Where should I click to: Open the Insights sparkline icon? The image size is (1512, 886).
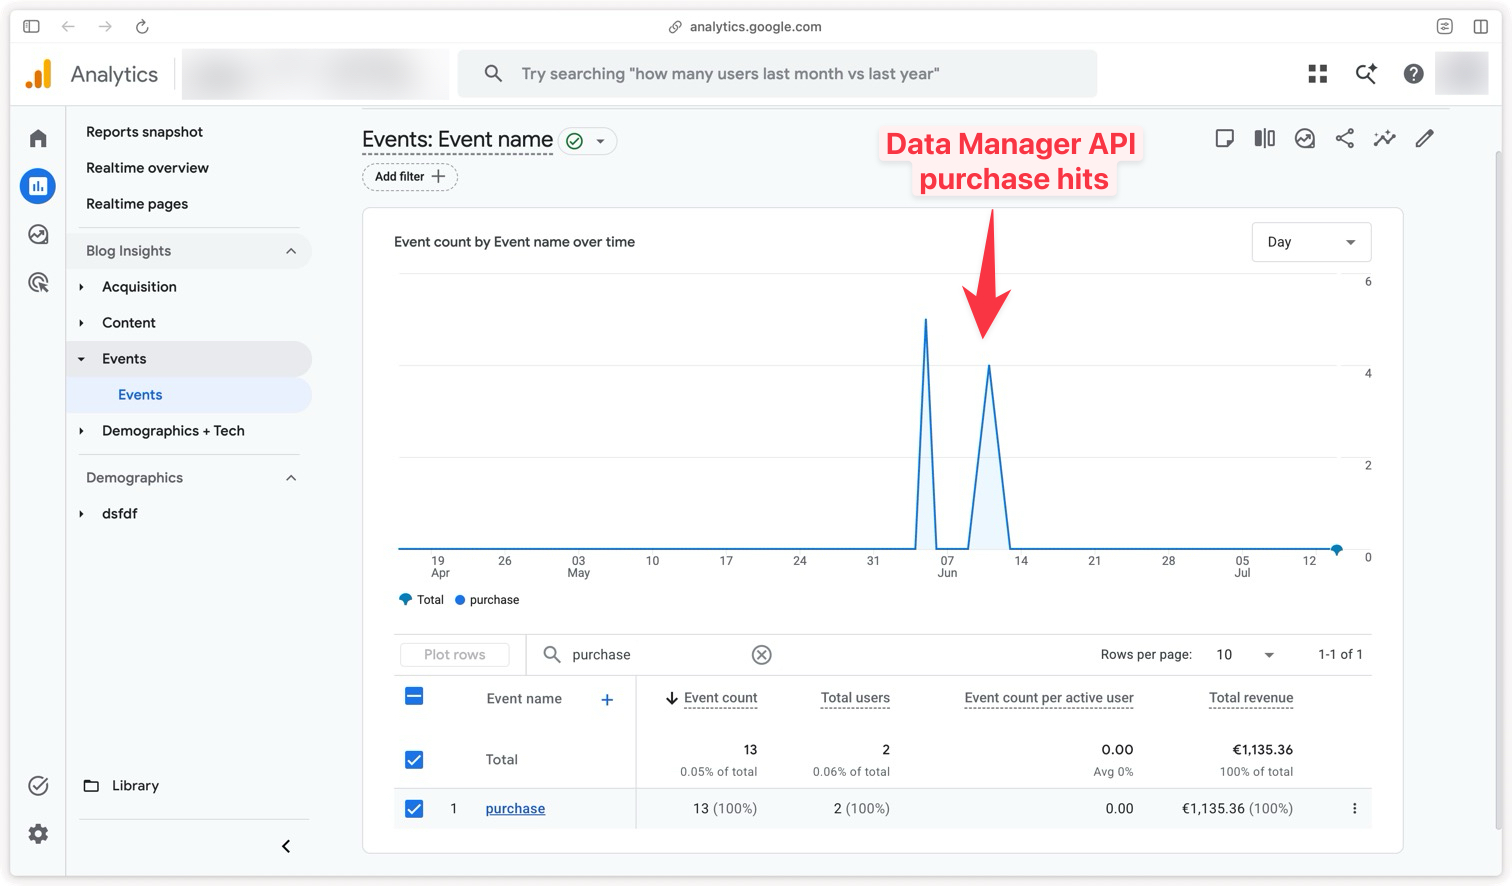1385,139
